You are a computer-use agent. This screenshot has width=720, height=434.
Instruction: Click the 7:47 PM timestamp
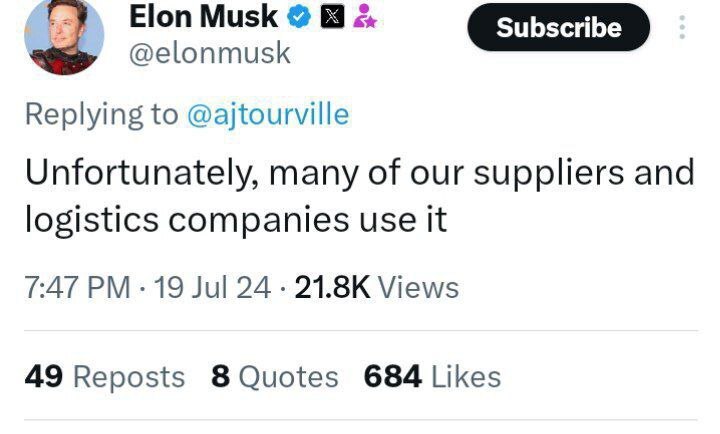[77, 288]
